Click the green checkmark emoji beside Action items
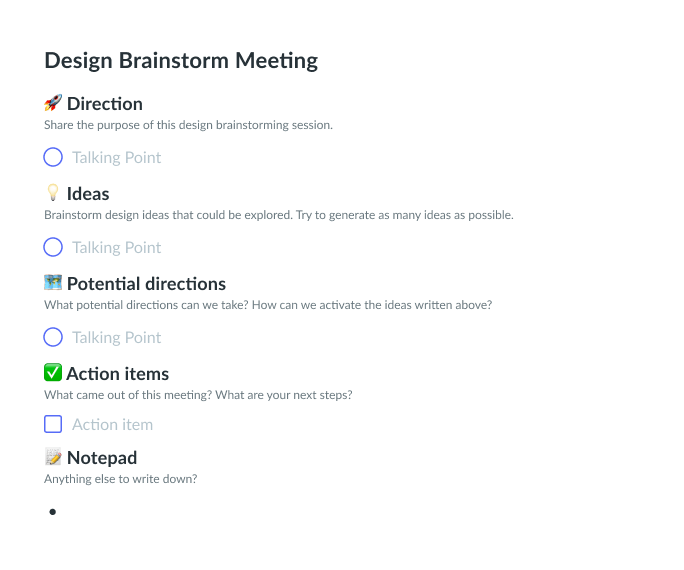Viewport: 684px width, 570px height. pos(53,373)
